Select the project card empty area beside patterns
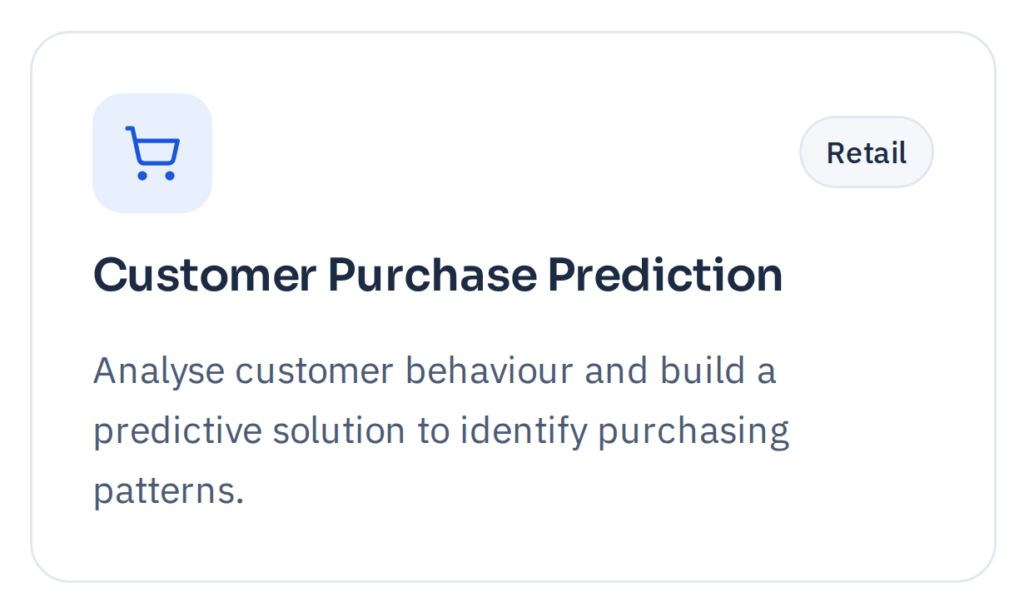Screen dimensions: 1024x612 588,492
